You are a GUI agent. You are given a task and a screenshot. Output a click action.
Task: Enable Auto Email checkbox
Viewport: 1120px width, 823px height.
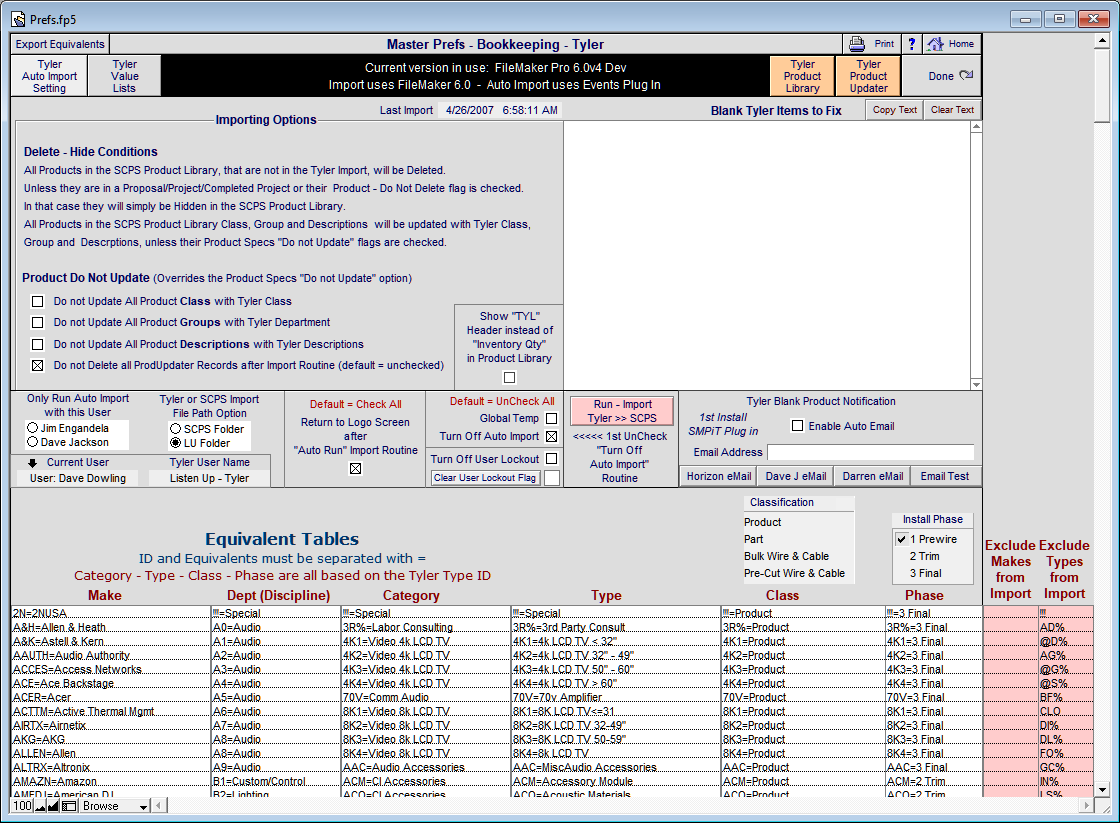(798, 426)
